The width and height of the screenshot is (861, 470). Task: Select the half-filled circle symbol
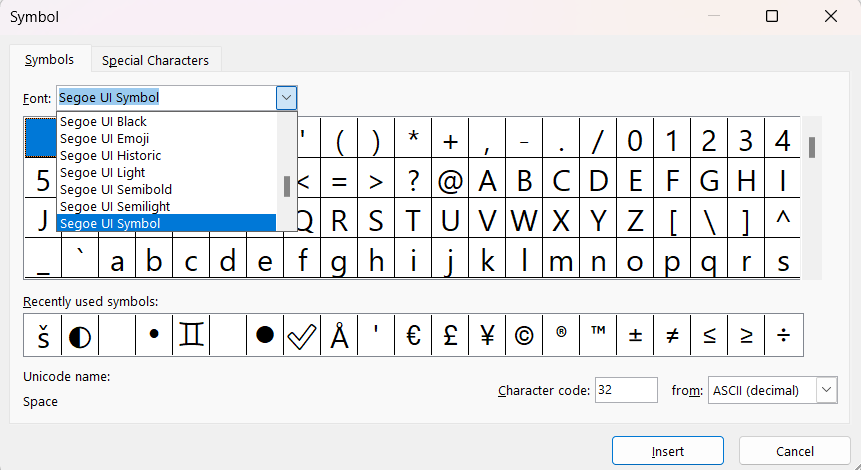tap(80, 335)
